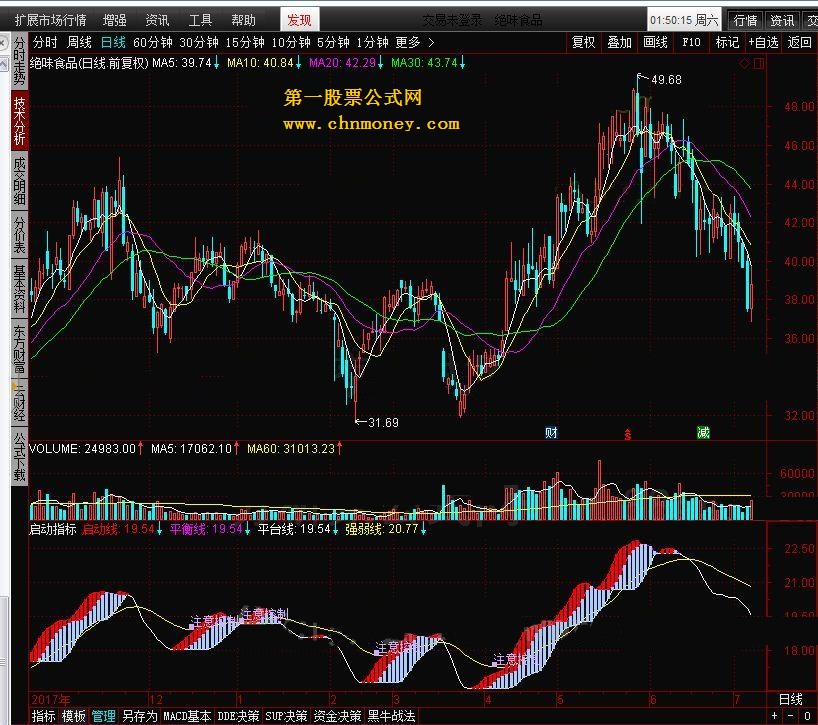Select the MACD基本 indicator tab

[187, 716]
